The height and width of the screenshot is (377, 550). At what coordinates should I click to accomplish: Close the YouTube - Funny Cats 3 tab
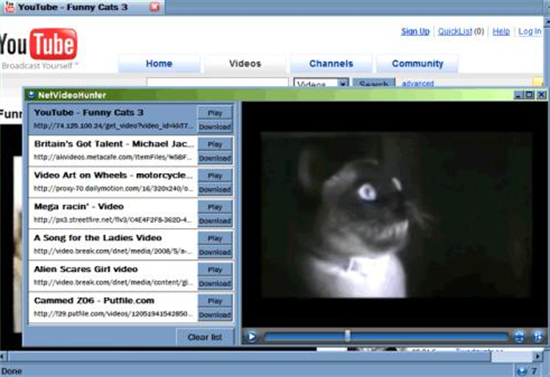154,7
